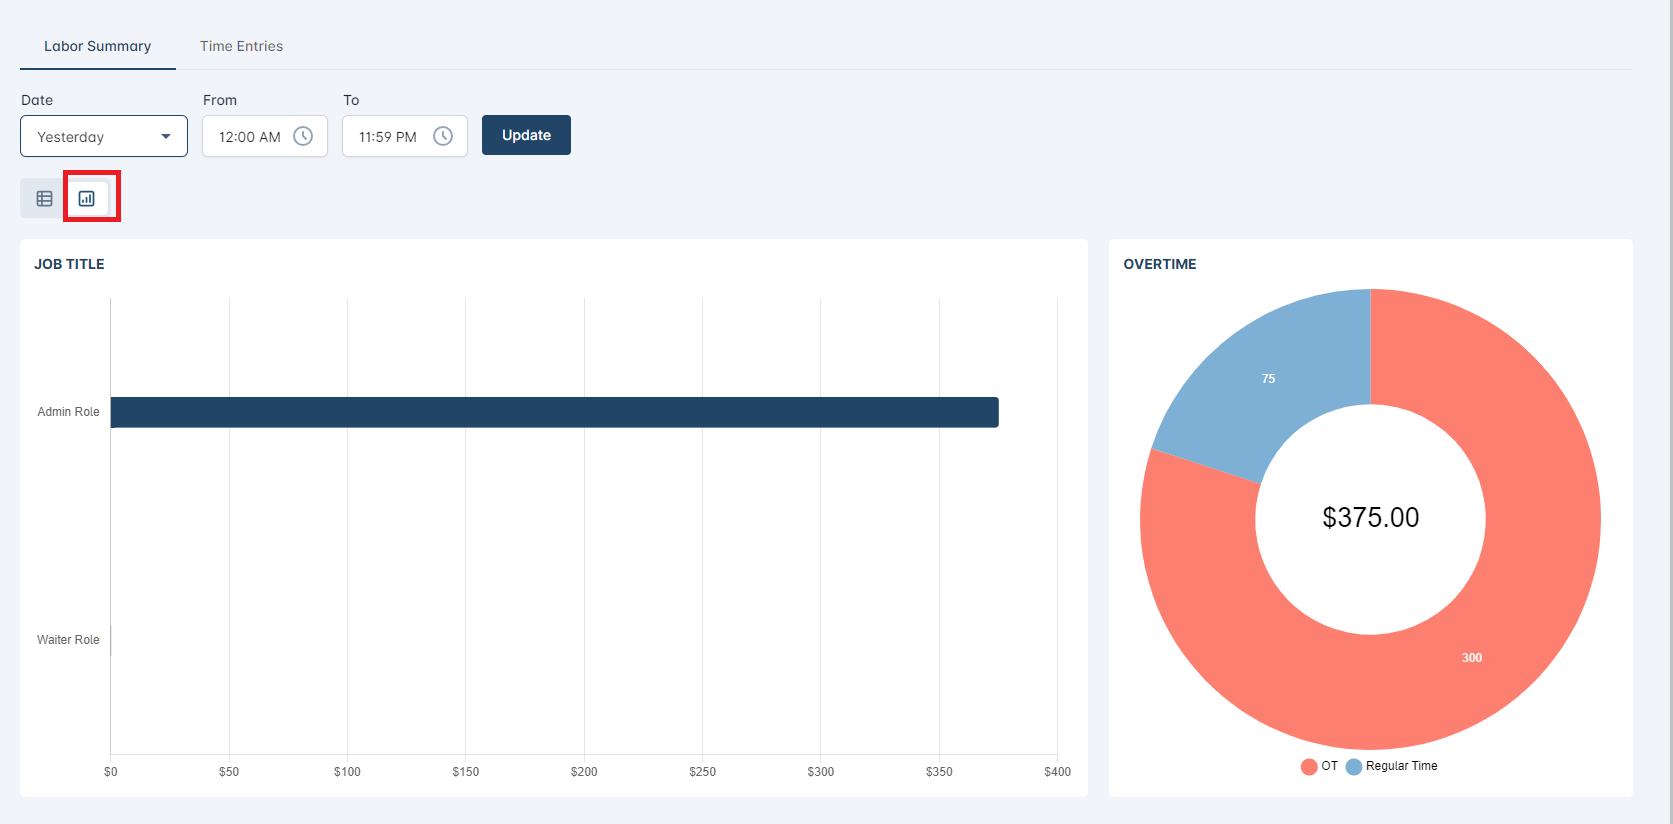Expand date dropdown using caret arrow
The image size is (1673, 824).
(166, 137)
